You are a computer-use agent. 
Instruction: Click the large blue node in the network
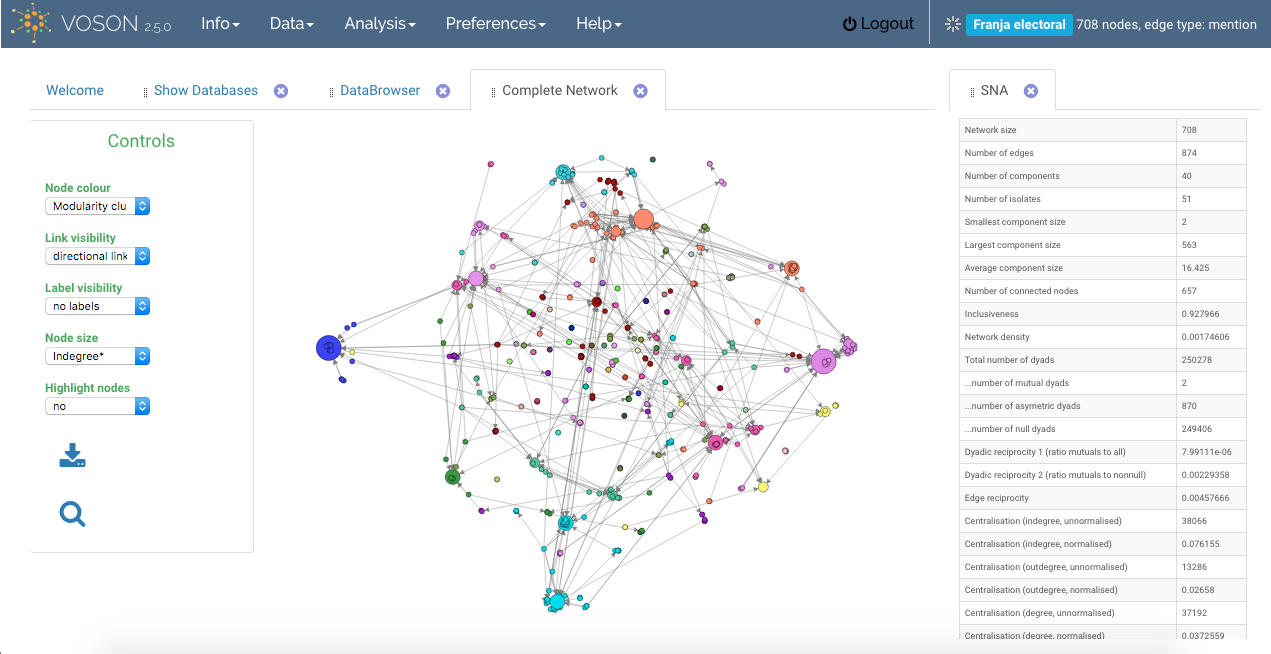pos(328,347)
